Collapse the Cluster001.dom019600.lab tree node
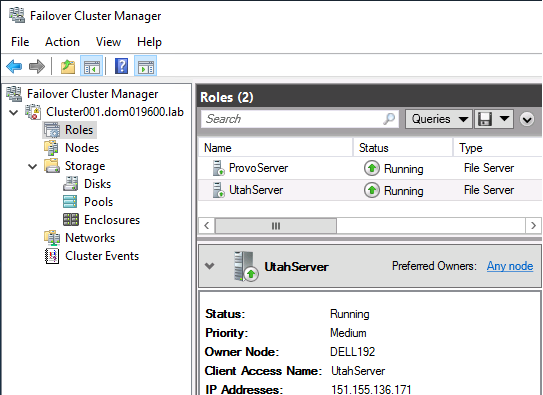Screen dimensions: 543x395 click(x=14, y=112)
